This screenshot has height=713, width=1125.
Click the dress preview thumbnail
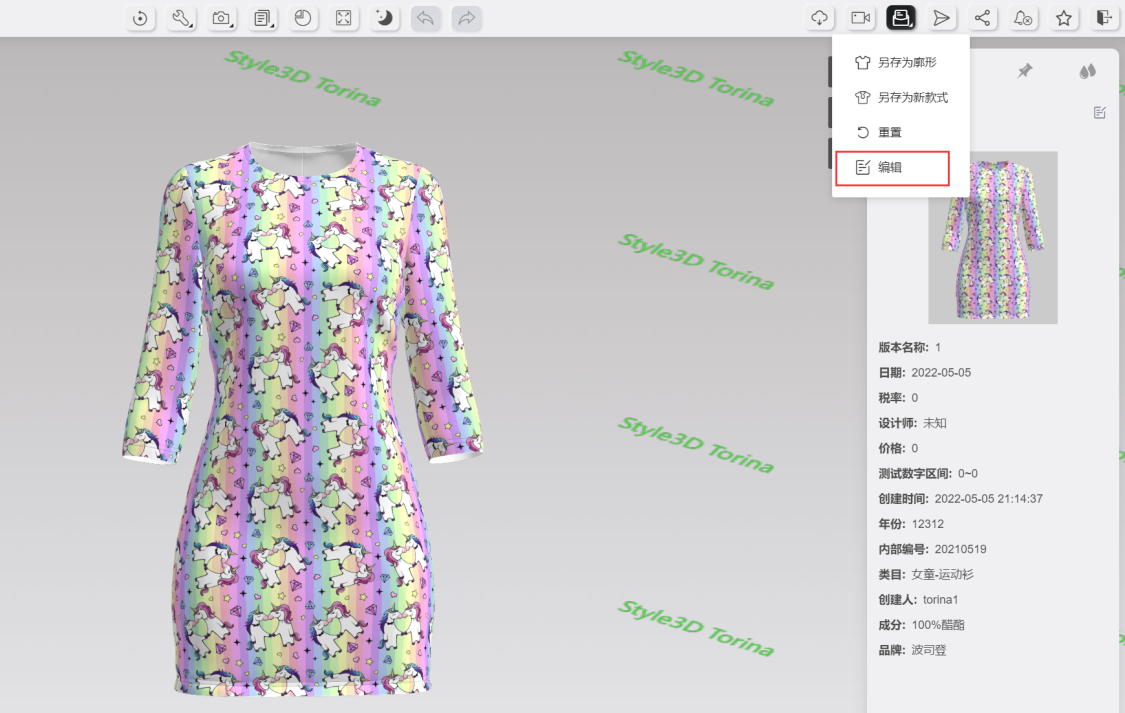(x=992, y=237)
